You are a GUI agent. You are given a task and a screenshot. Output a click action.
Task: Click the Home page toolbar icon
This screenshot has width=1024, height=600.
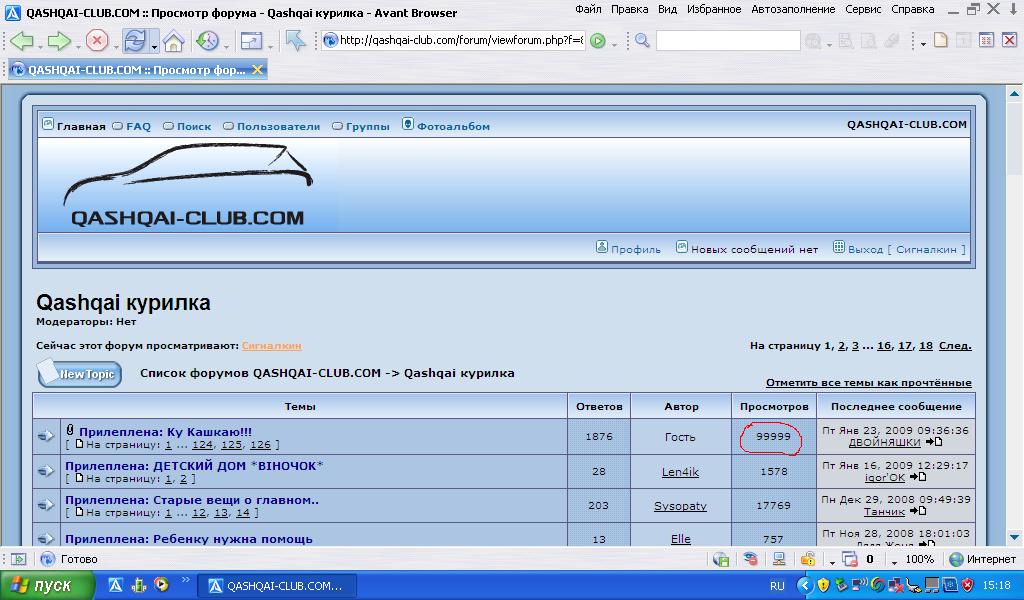click(x=174, y=41)
